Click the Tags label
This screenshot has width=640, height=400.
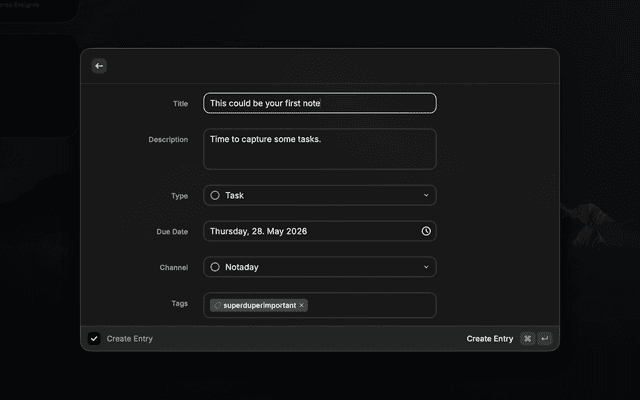click(x=180, y=304)
